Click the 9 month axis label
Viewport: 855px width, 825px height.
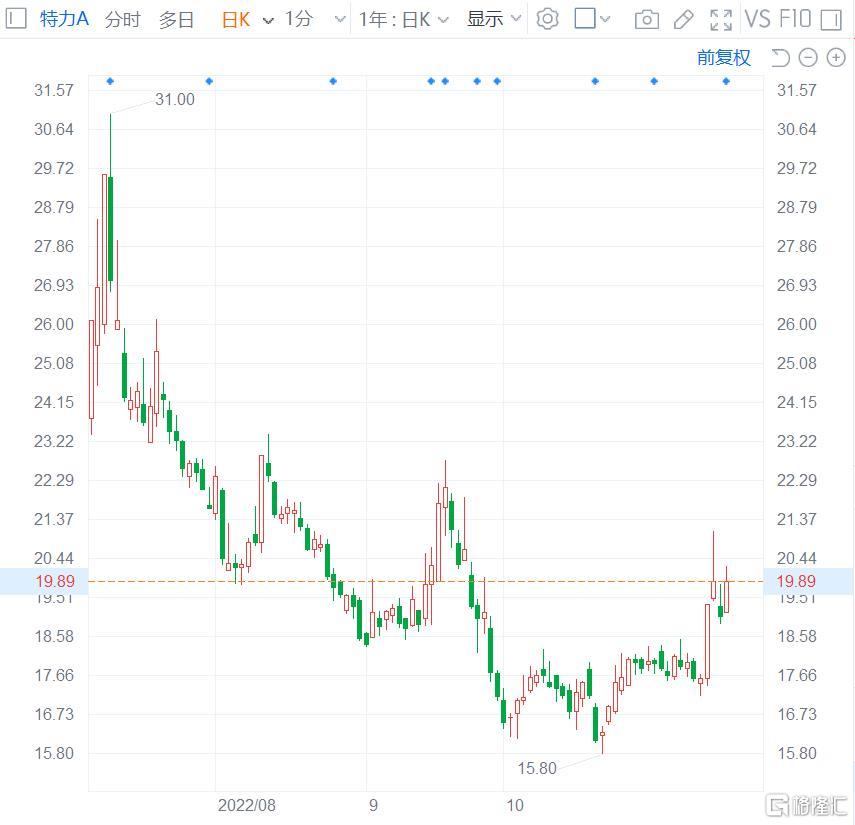click(373, 805)
